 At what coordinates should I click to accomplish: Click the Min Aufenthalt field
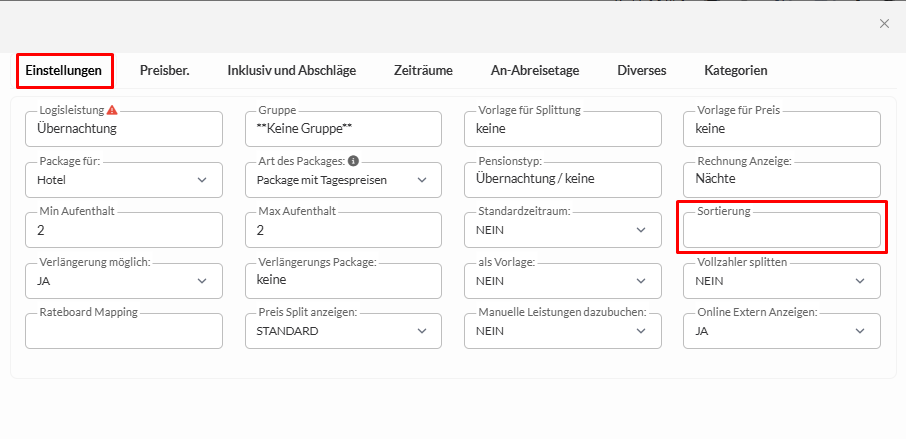pyautogui.click(x=123, y=230)
